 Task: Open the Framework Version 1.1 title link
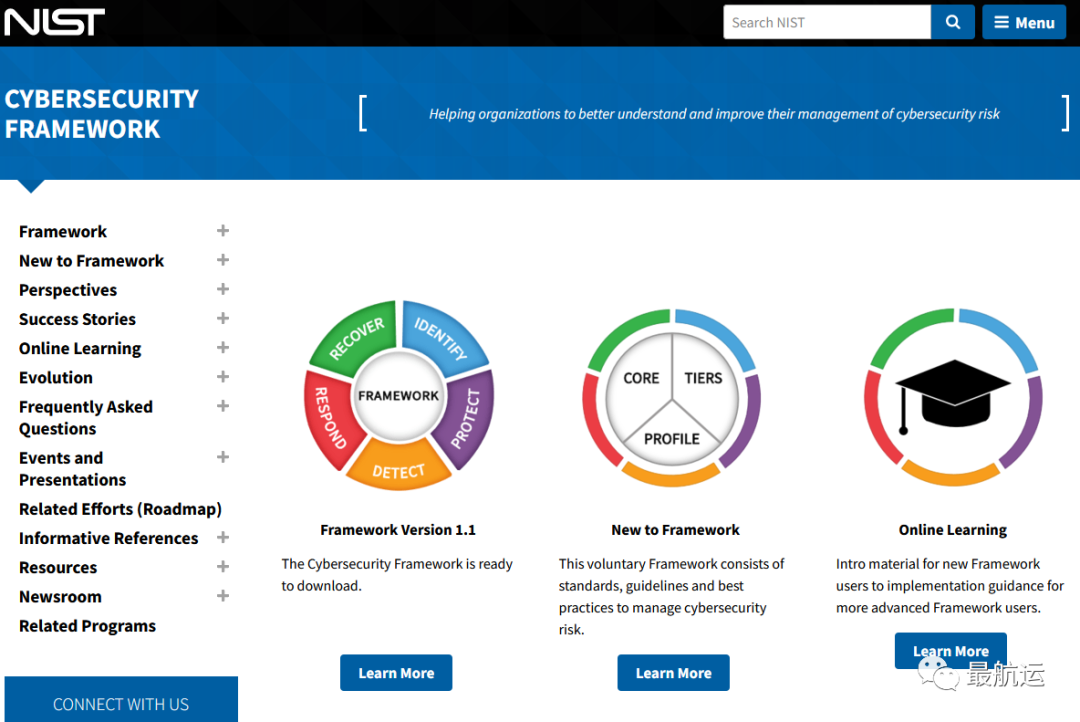click(398, 530)
